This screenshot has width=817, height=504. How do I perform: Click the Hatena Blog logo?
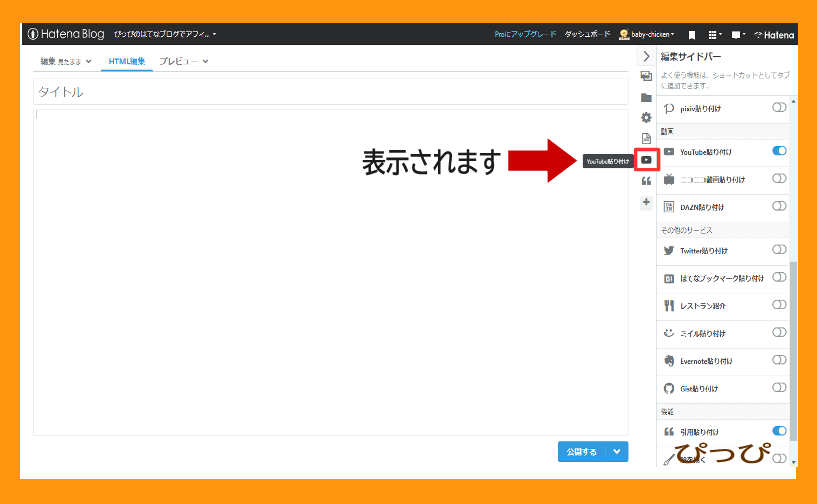[x=66, y=34]
